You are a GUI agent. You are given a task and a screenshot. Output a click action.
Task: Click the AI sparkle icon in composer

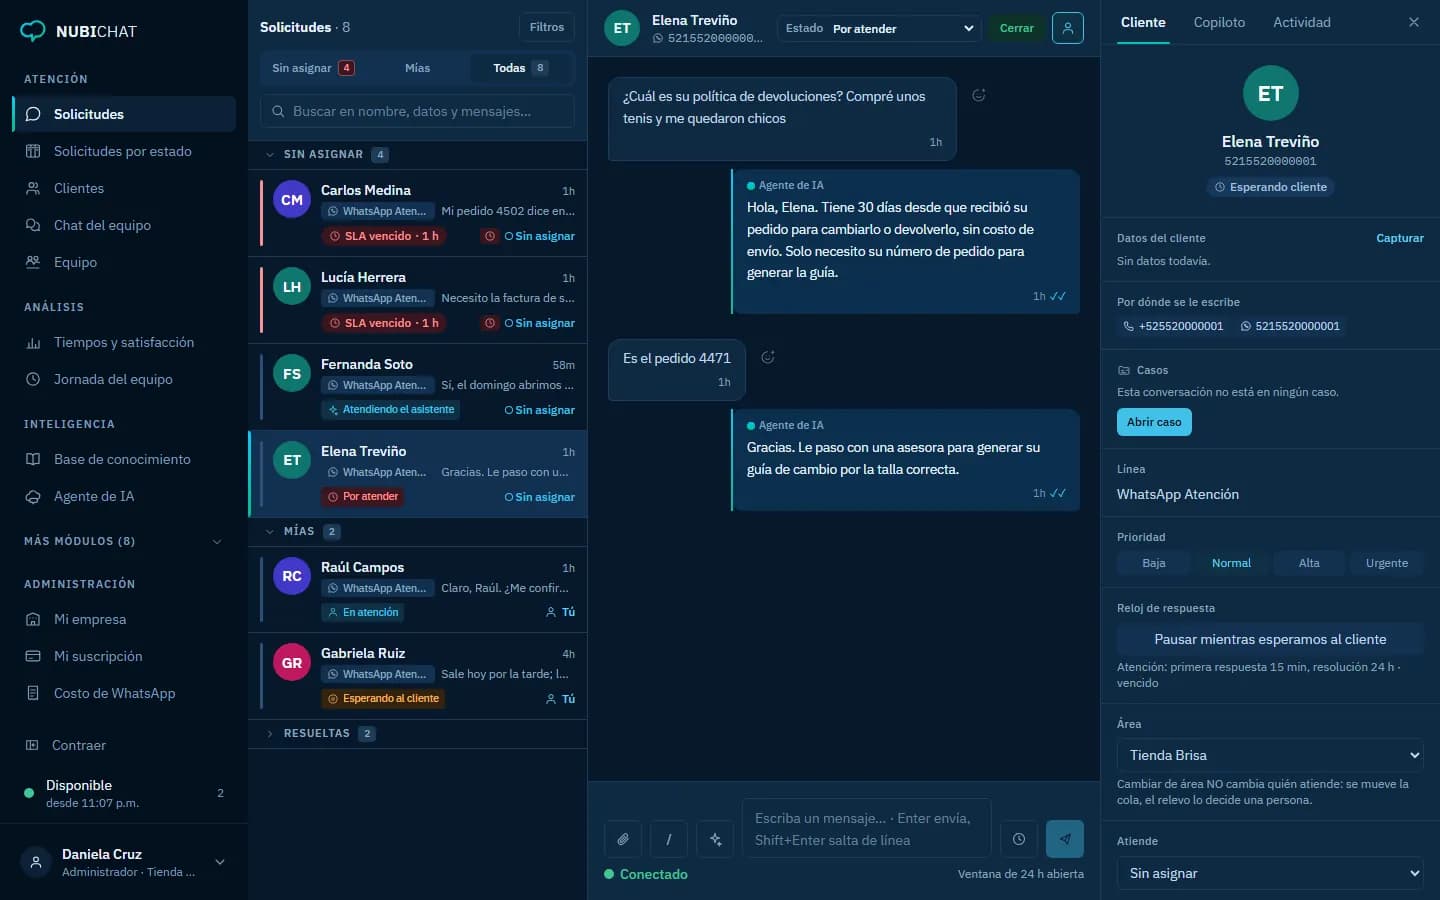pyautogui.click(x=715, y=839)
